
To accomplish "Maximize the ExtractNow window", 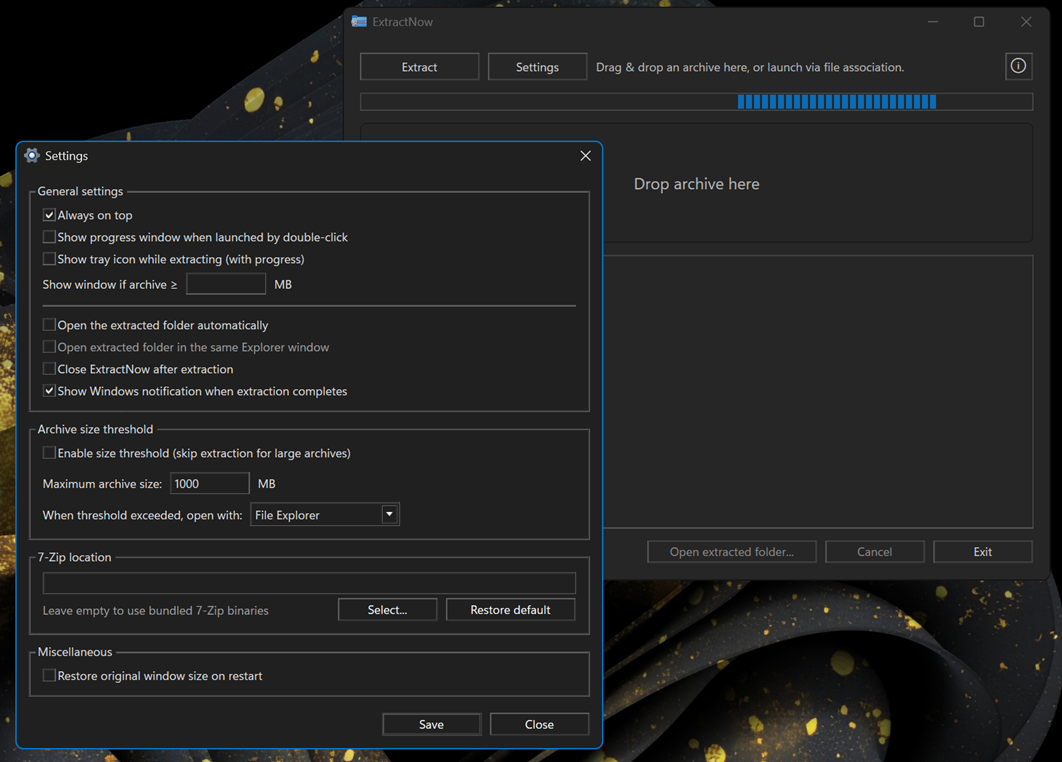I will (979, 22).
